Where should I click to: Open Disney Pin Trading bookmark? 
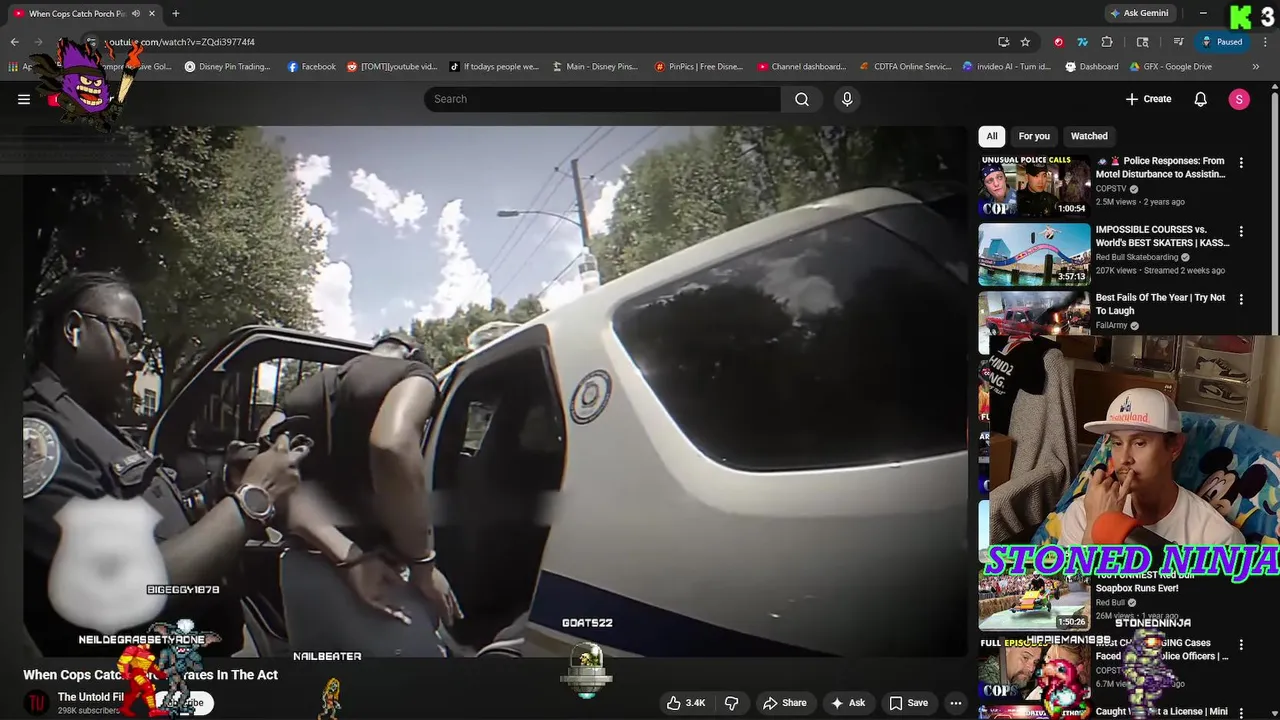[x=227, y=67]
